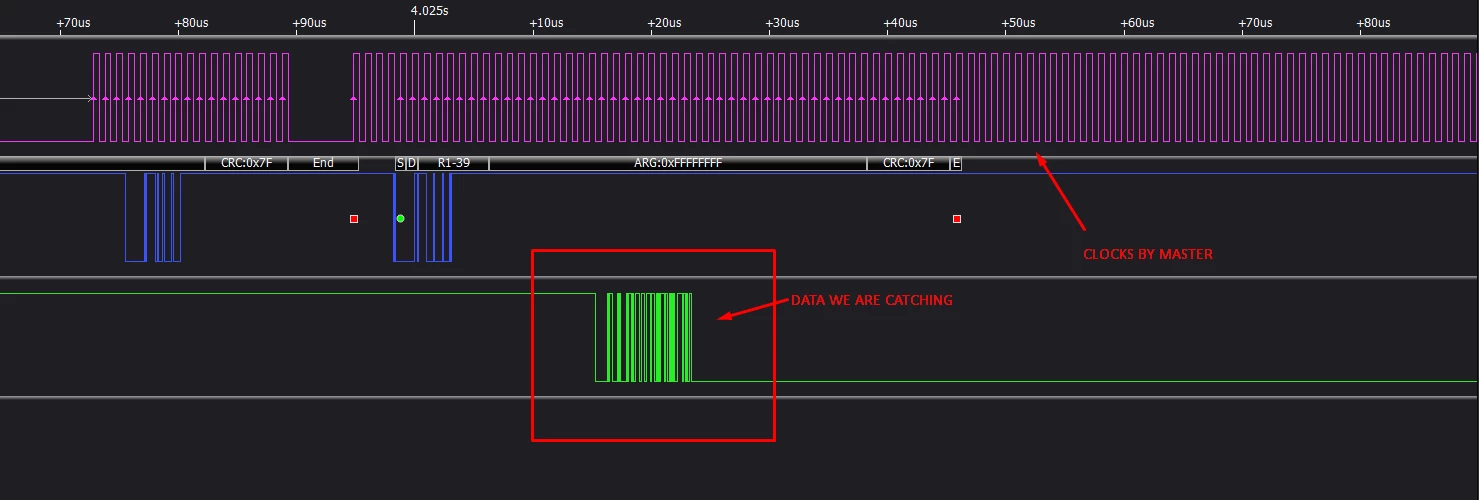Click the +90us ruler label
Viewport: 1479px width, 500px height.
pyautogui.click(x=308, y=22)
